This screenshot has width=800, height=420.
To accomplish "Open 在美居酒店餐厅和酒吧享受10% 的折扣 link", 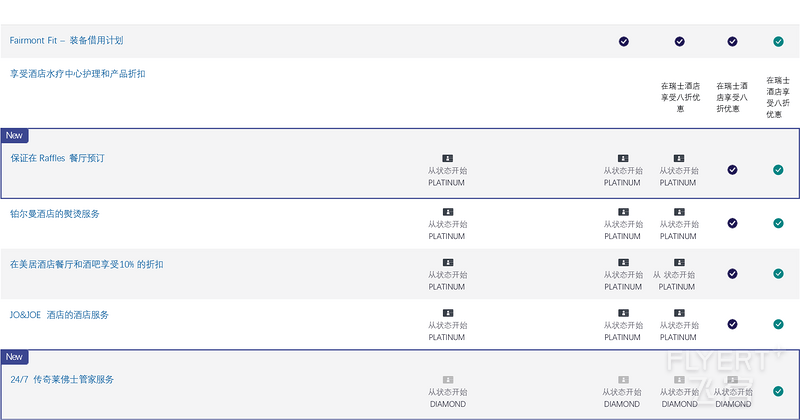I will coord(87,264).
